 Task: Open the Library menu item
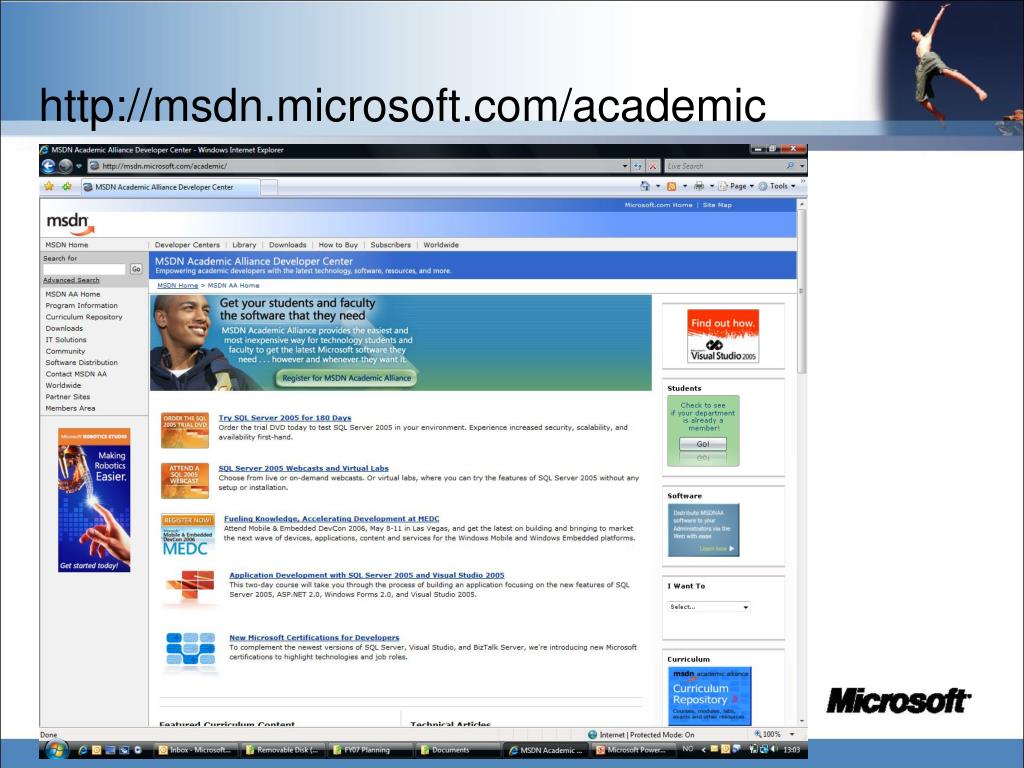pos(244,245)
